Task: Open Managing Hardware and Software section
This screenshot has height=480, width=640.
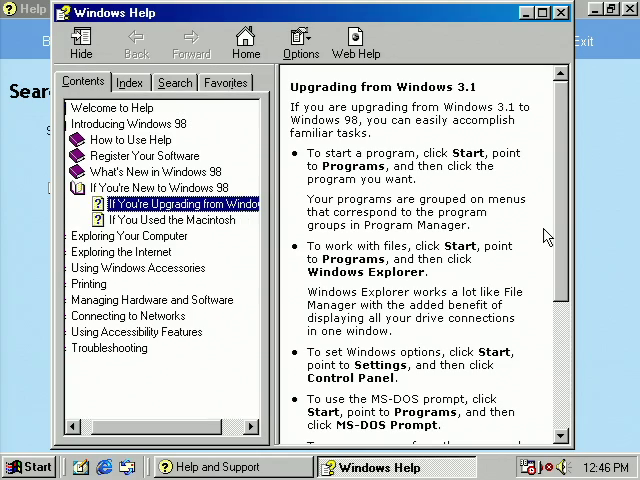Action: (152, 300)
